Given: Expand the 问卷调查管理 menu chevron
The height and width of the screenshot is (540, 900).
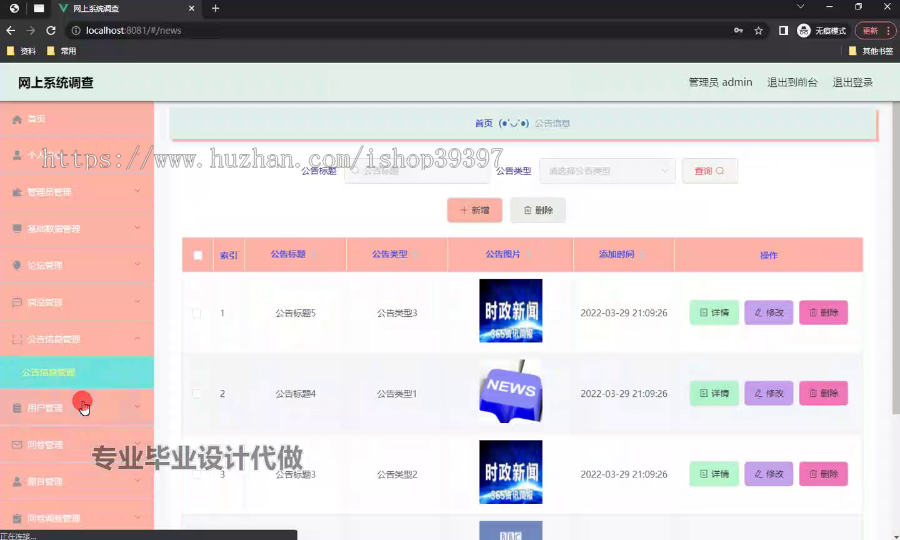Looking at the screenshot, I should (137, 517).
